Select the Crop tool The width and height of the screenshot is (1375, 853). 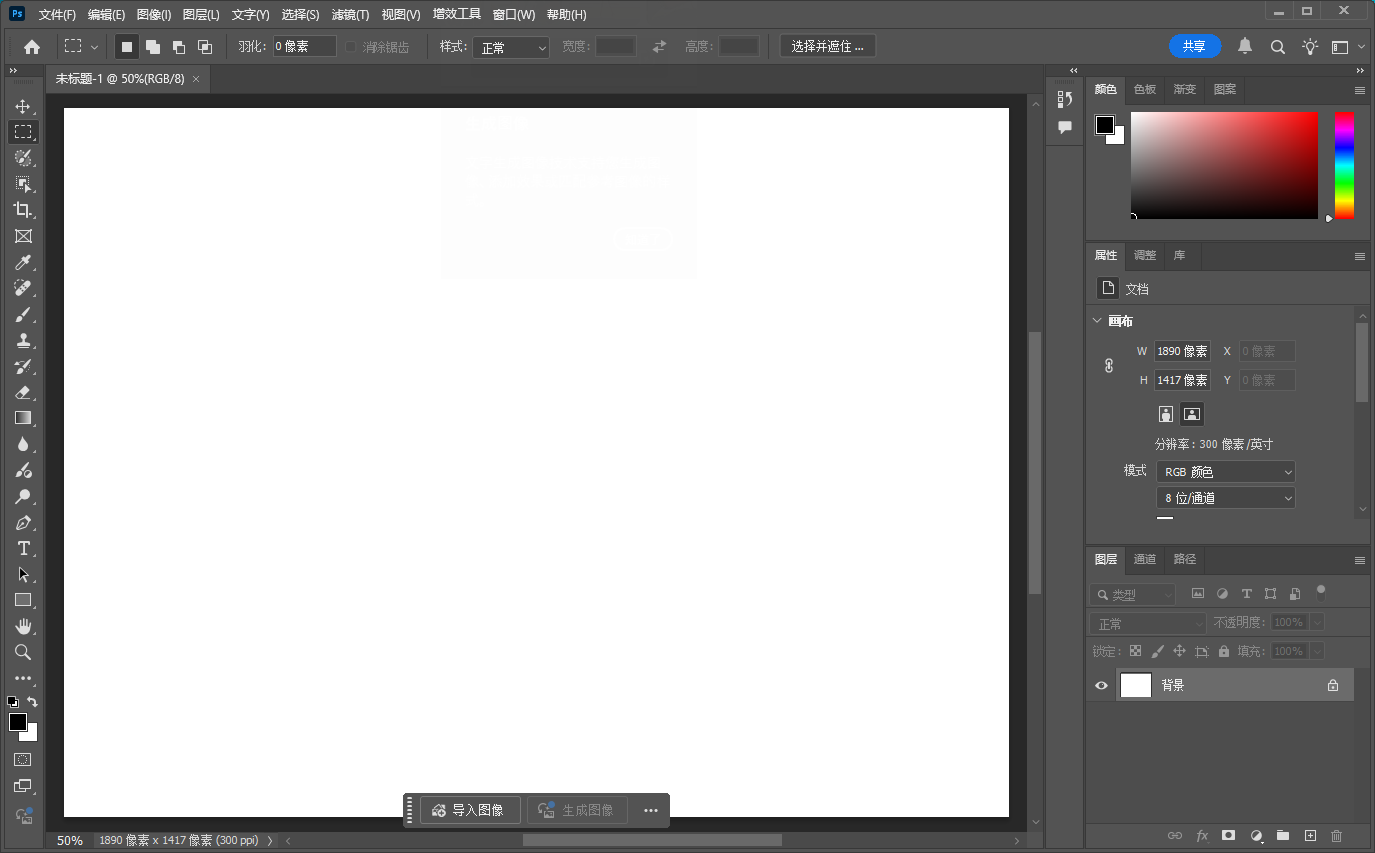pyautogui.click(x=23, y=210)
